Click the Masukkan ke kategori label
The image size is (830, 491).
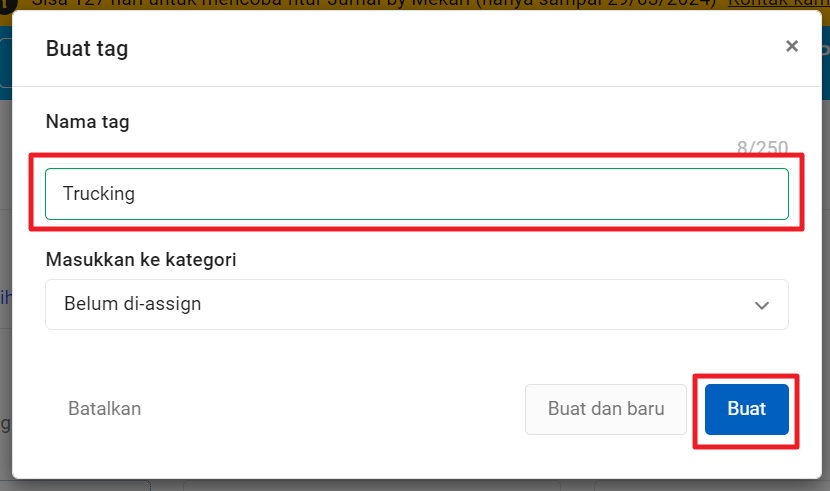[x=140, y=260]
